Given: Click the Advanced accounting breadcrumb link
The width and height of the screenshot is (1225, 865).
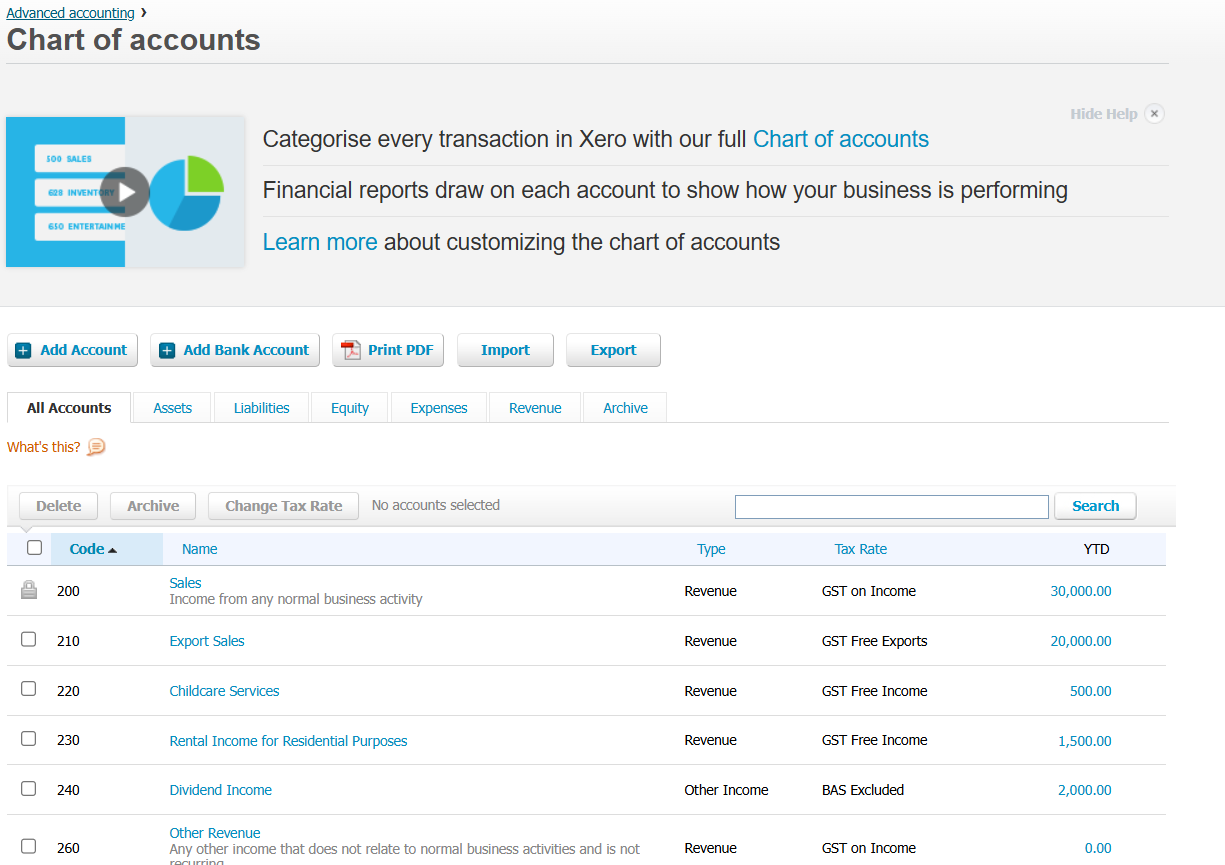Looking at the screenshot, I should tap(70, 13).
